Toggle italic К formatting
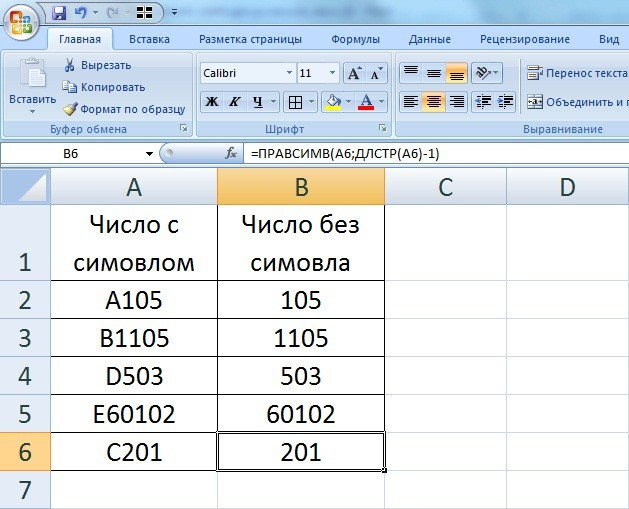This screenshot has width=629, height=509. pos(235,102)
